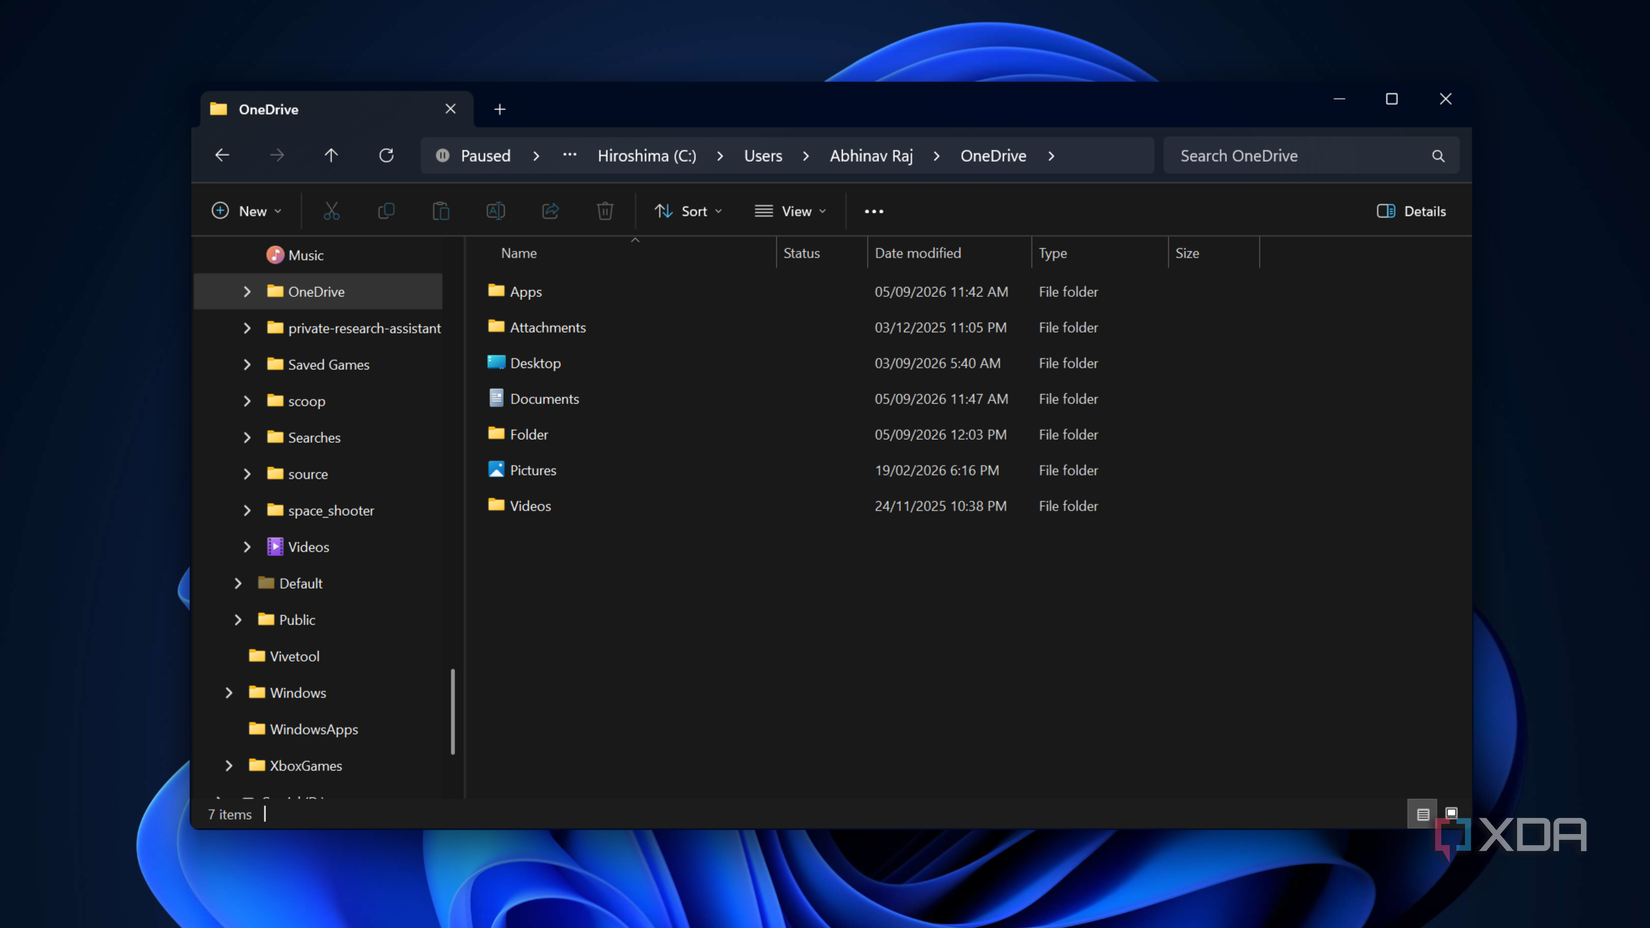Expand the OneDrive tree node
Screen dimensions: 1650x928
pyautogui.click(x=247, y=292)
